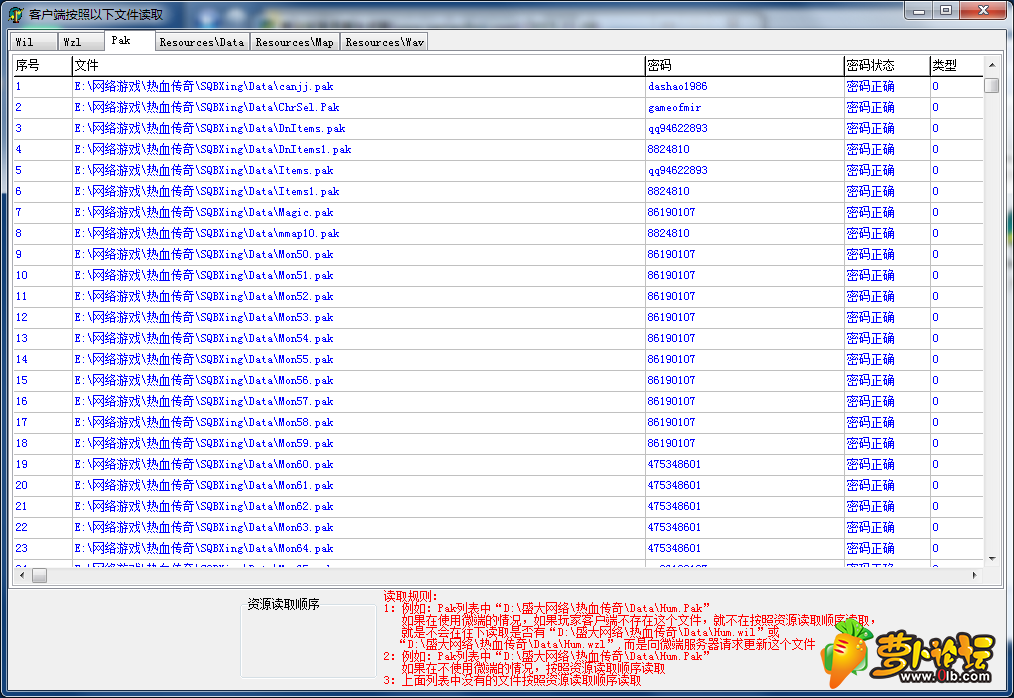Click the 文件 column header
The width and height of the screenshot is (1014, 698).
(358, 65)
